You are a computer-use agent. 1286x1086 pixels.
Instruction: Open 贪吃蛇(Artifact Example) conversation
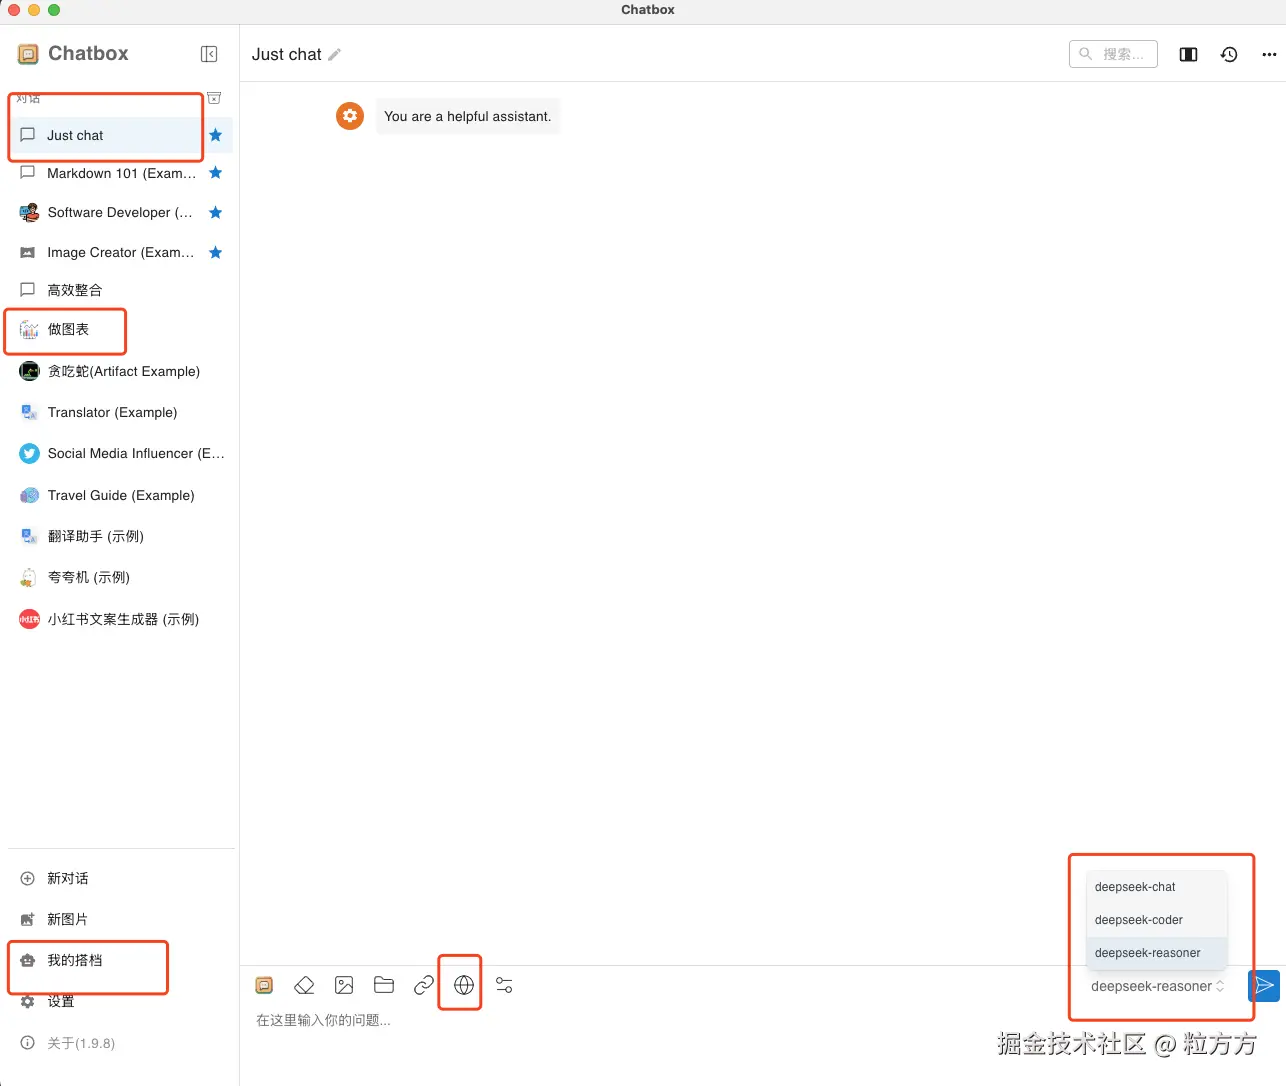point(120,371)
